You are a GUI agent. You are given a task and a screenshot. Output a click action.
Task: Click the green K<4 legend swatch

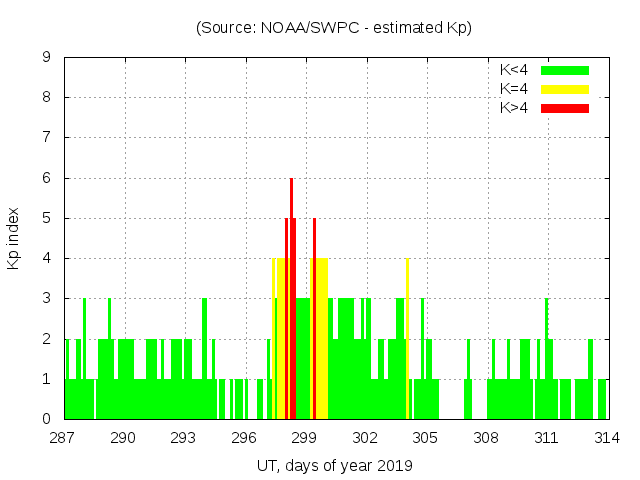pyautogui.click(x=564, y=70)
